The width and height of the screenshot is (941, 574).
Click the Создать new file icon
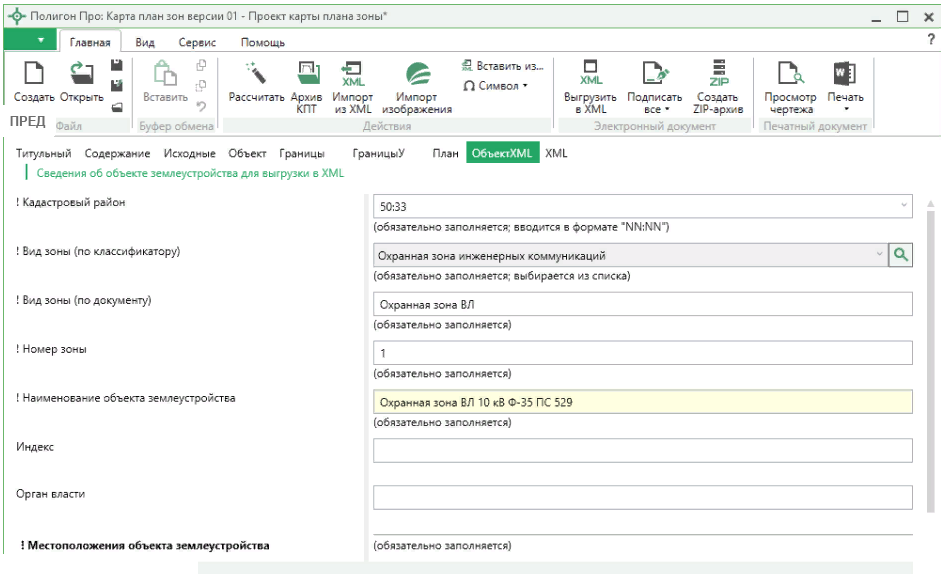click(33, 74)
